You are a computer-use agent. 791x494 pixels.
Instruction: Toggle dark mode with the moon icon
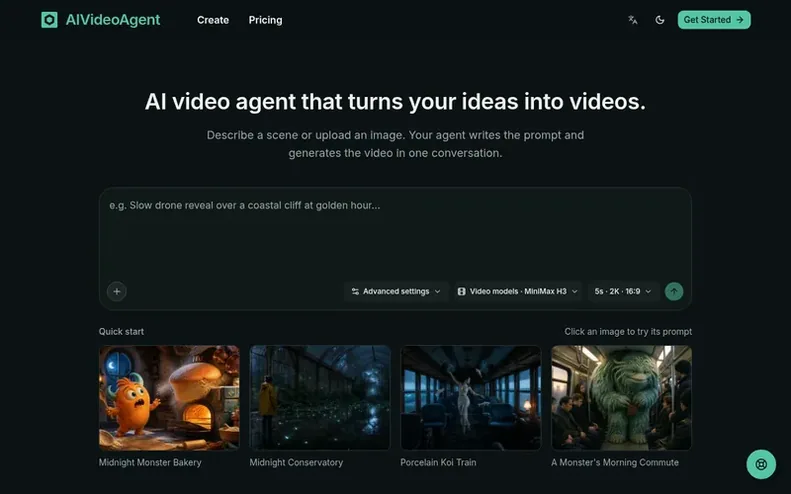[x=659, y=20]
